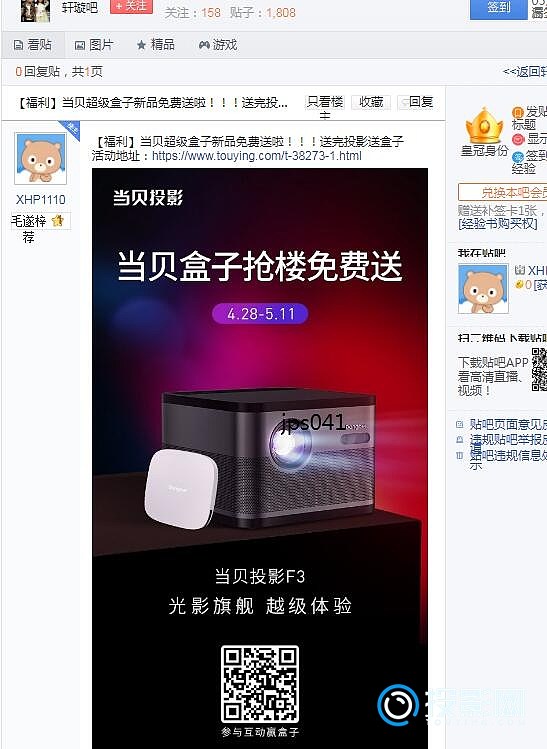Click the blue 签到 sign-in button
547x749 pixels.
498,8
